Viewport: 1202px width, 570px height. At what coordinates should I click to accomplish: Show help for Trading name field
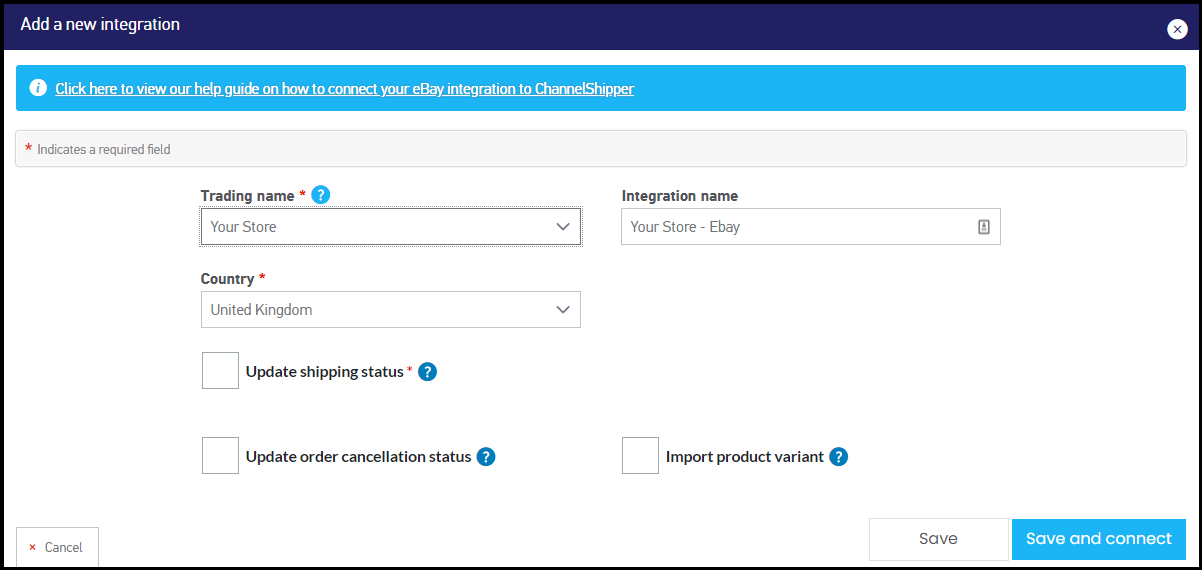(320, 195)
